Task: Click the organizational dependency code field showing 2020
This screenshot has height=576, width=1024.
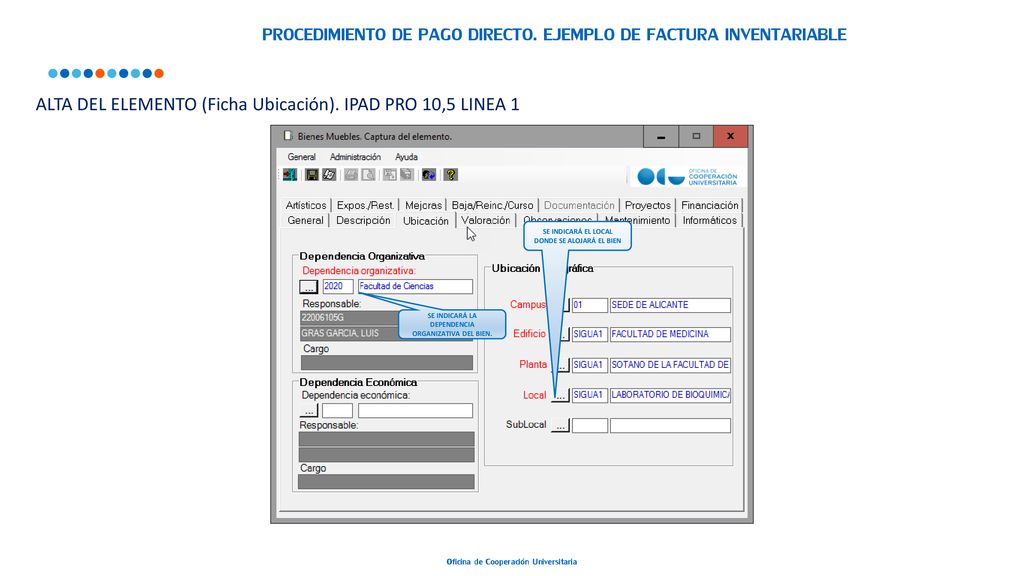Action: pyautogui.click(x=338, y=286)
